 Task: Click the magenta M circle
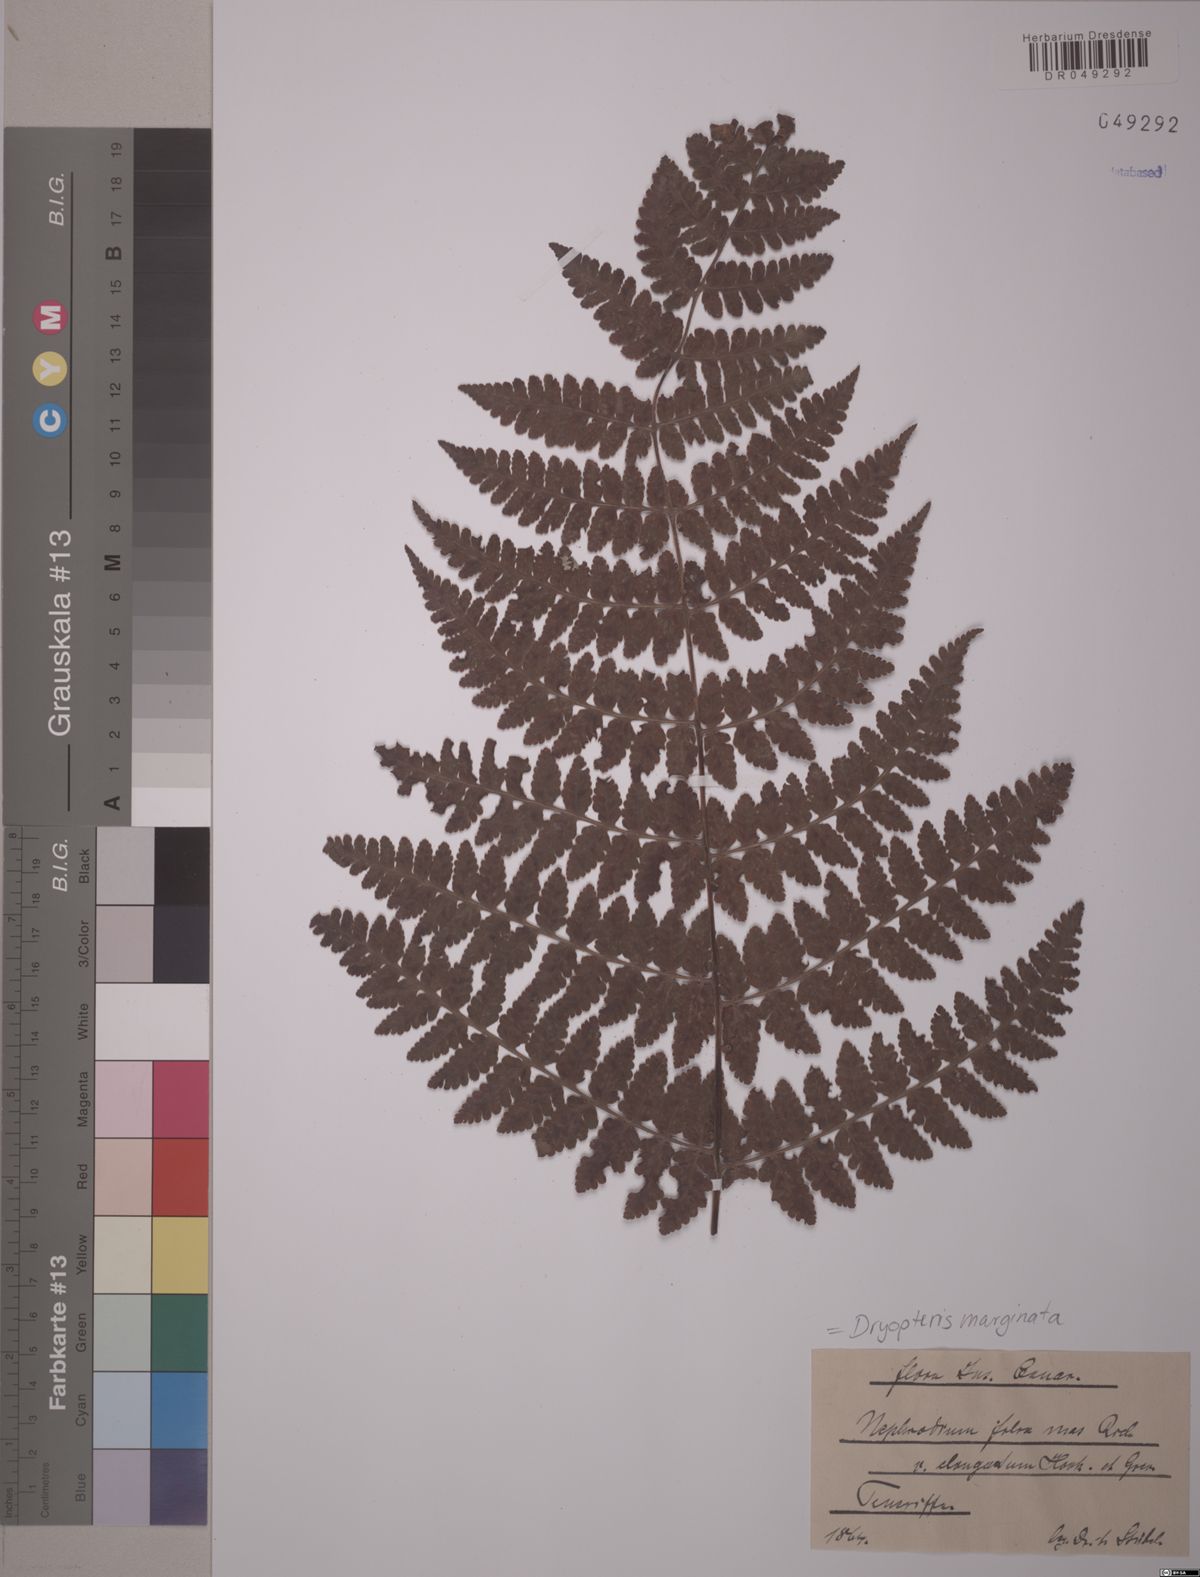[x=50, y=317]
